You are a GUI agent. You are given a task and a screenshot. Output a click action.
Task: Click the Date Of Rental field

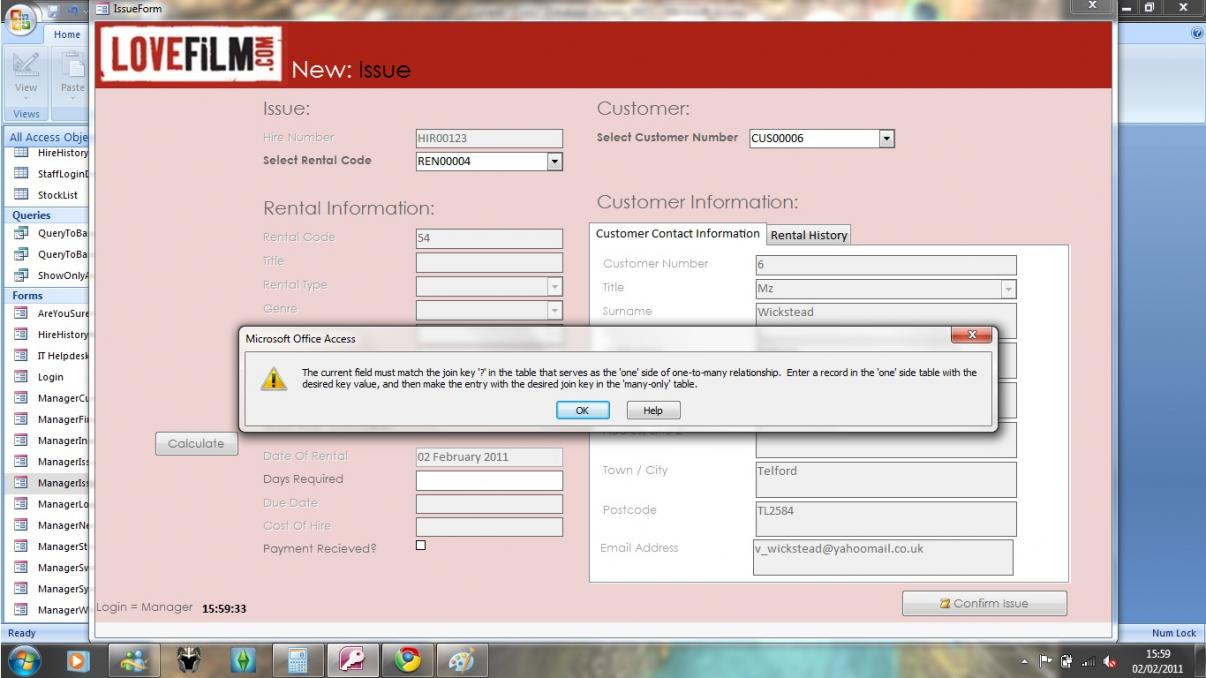tap(489, 457)
